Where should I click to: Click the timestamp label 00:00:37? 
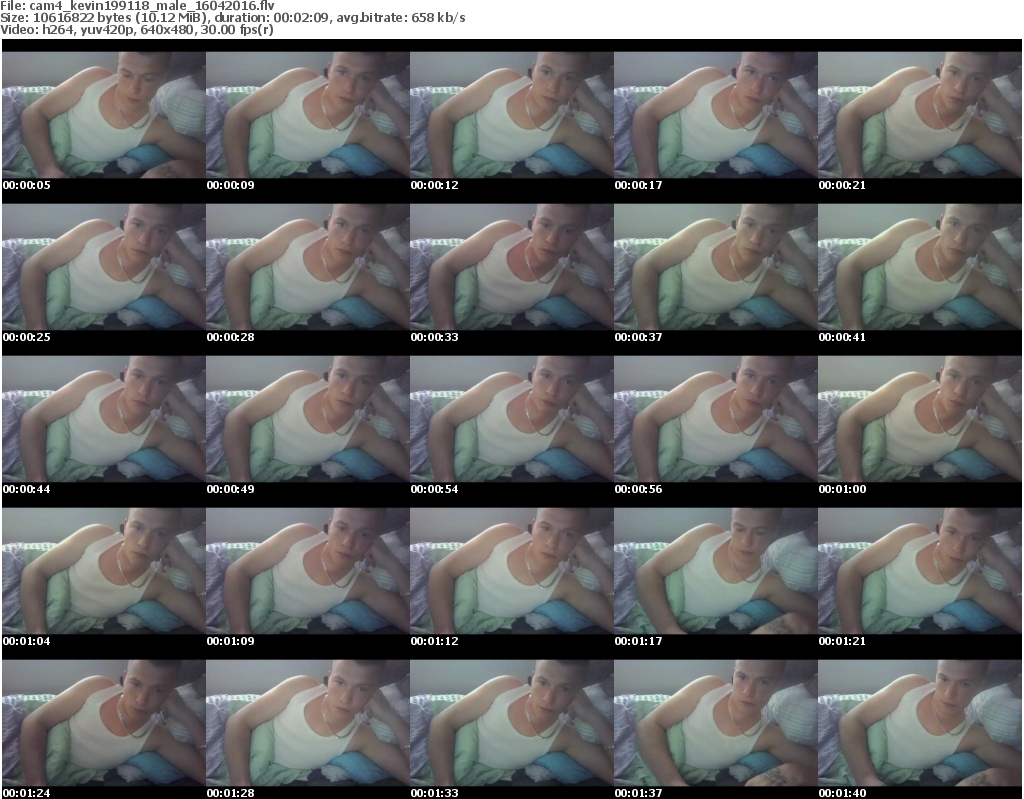[638, 338]
